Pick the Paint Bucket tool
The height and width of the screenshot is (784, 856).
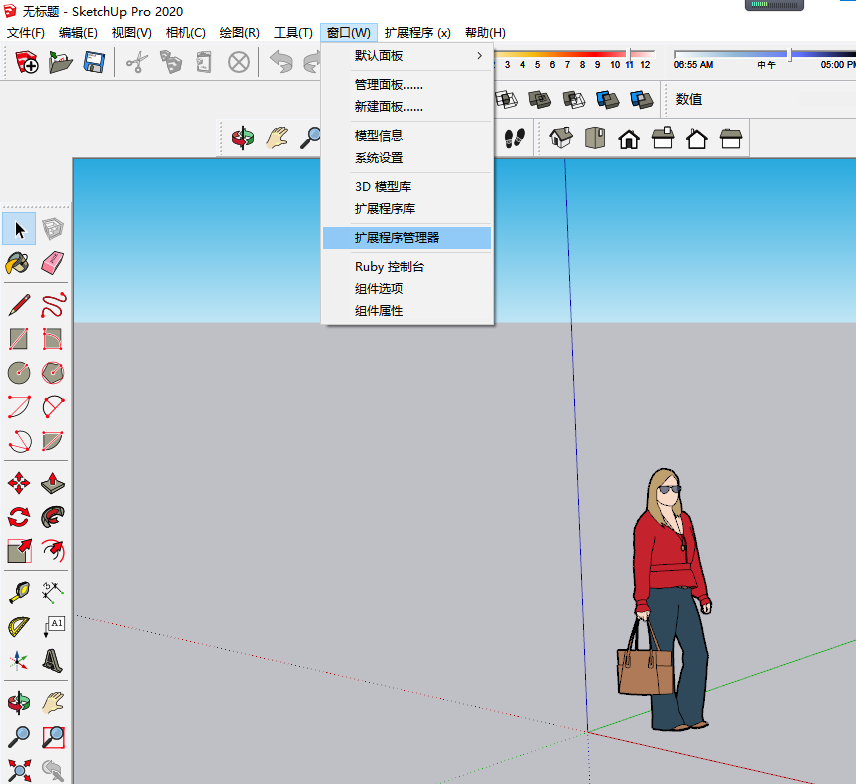(x=18, y=263)
